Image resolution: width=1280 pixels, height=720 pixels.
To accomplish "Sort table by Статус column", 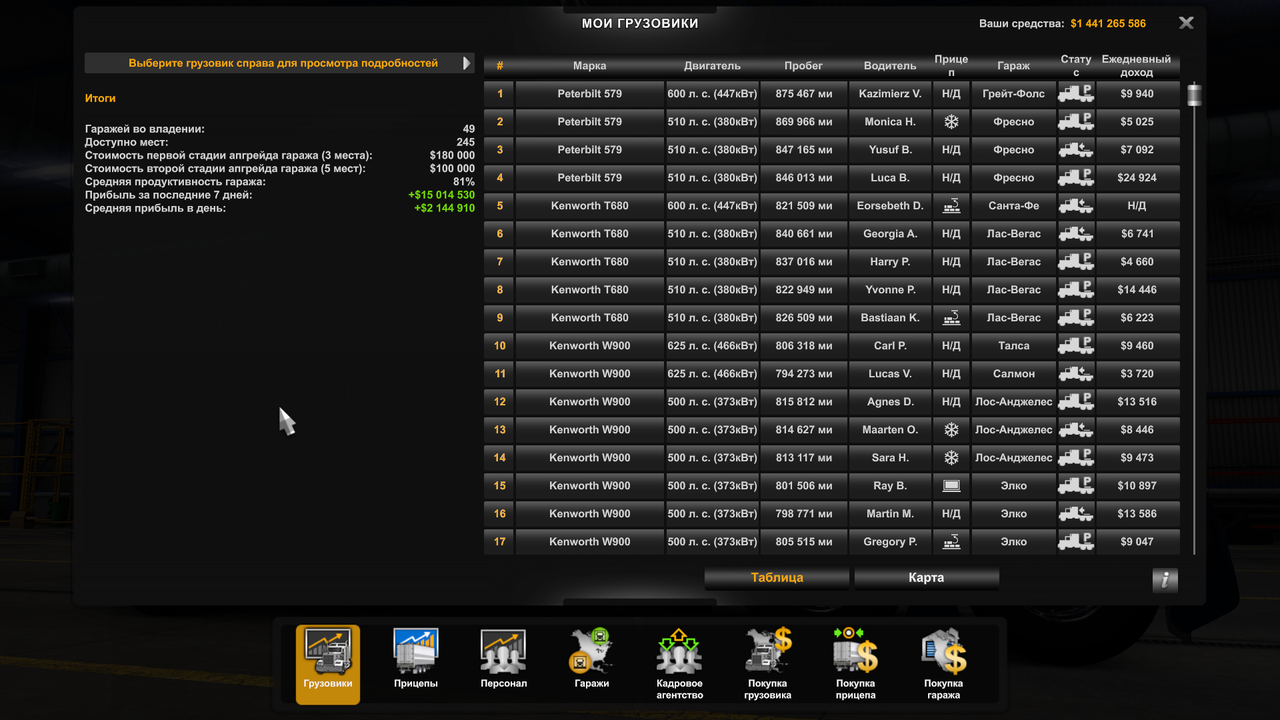I will tap(1076, 66).
